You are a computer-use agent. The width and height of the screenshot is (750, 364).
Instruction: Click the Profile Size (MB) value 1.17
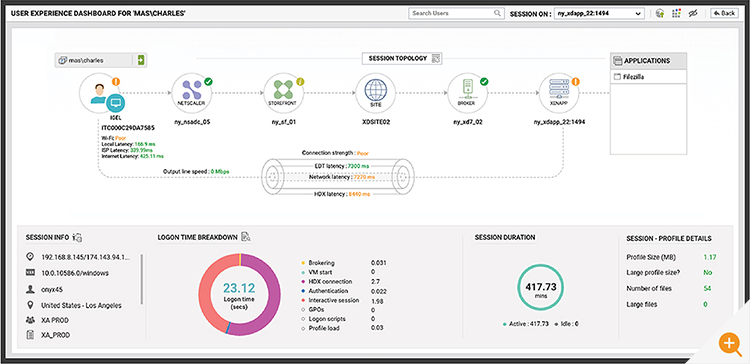pos(709,257)
